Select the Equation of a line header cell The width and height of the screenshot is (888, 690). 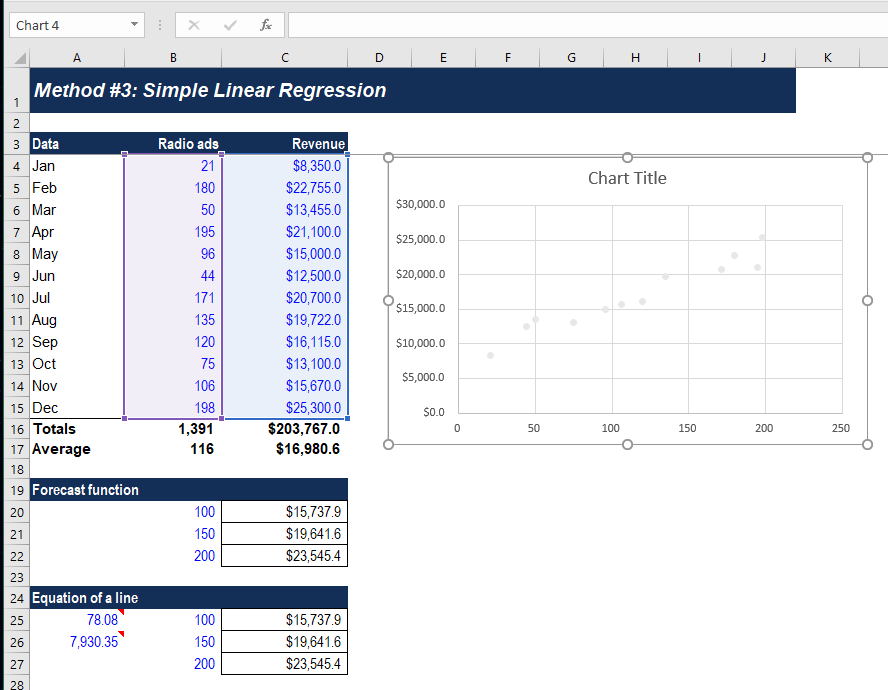click(188, 598)
